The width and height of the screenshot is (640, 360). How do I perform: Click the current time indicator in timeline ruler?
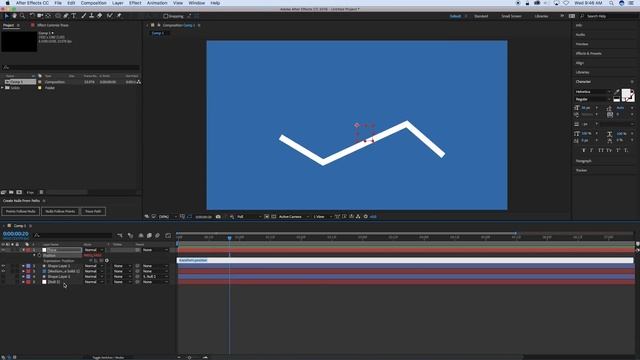pyautogui.click(x=229, y=238)
